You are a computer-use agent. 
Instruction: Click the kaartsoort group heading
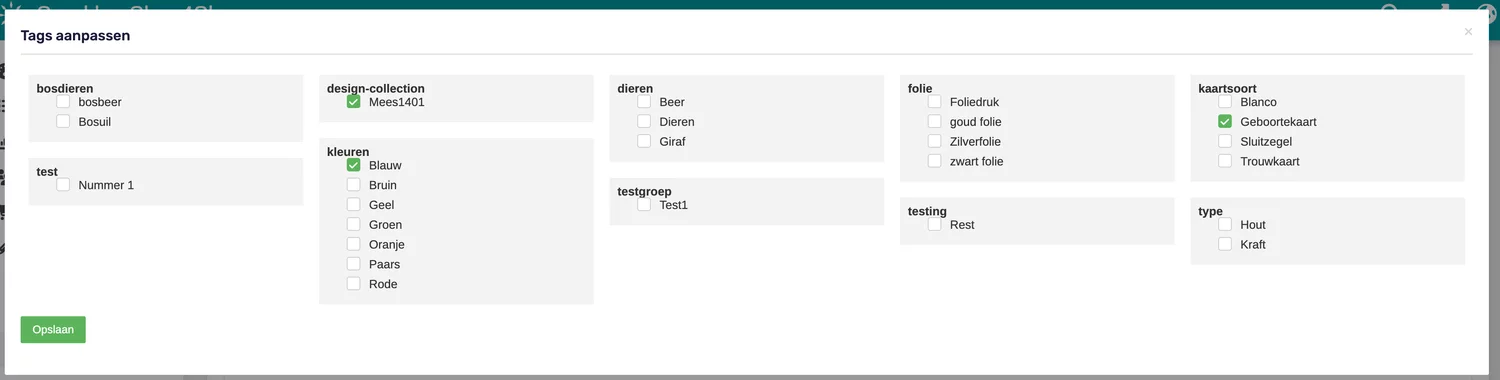coord(1227,88)
